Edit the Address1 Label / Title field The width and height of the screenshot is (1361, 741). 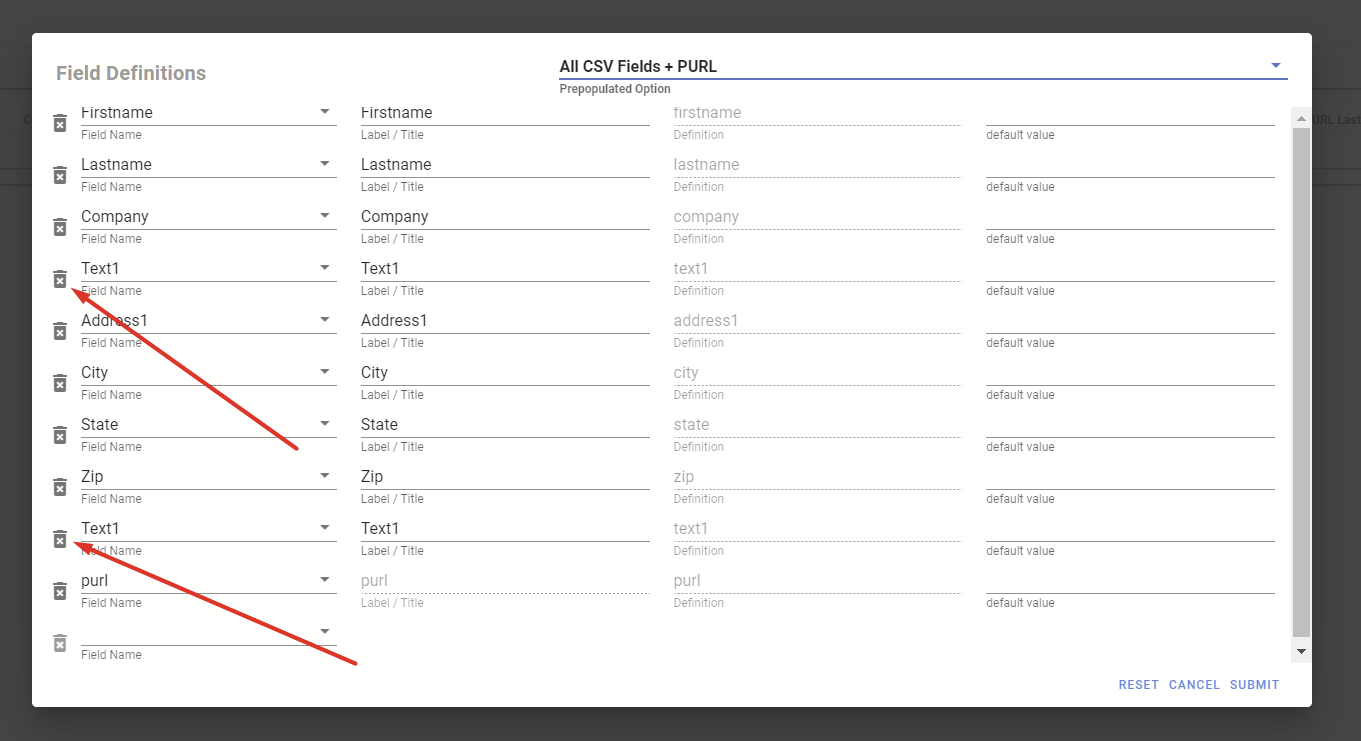point(505,321)
